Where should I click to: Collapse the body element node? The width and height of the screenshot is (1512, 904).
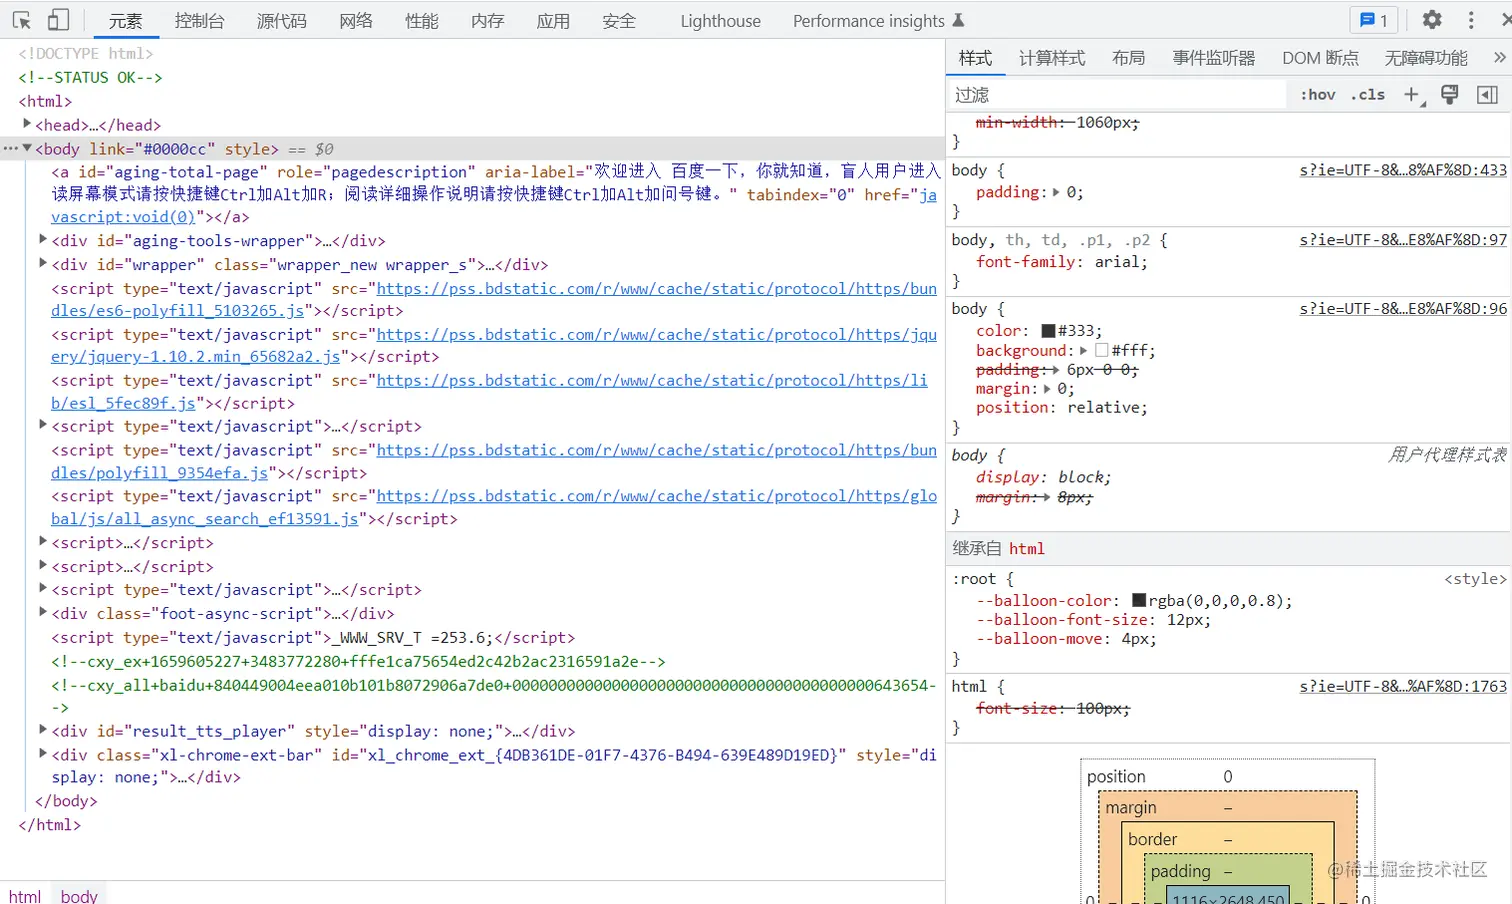coord(27,148)
